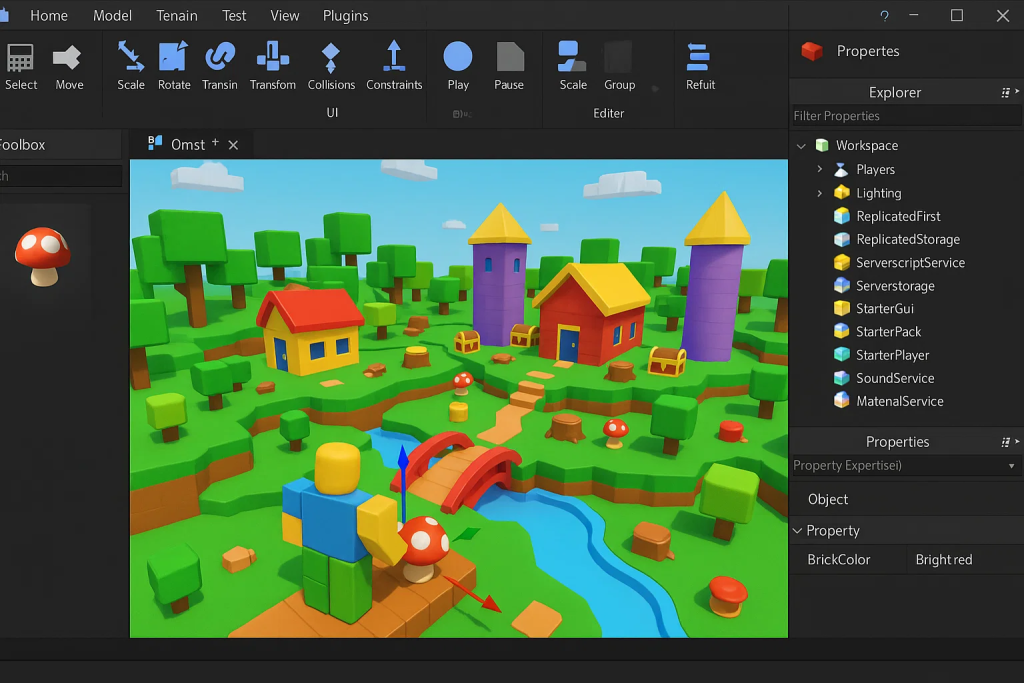The height and width of the screenshot is (683, 1024).
Task: Choose the Transfom tool
Action: click(272, 66)
